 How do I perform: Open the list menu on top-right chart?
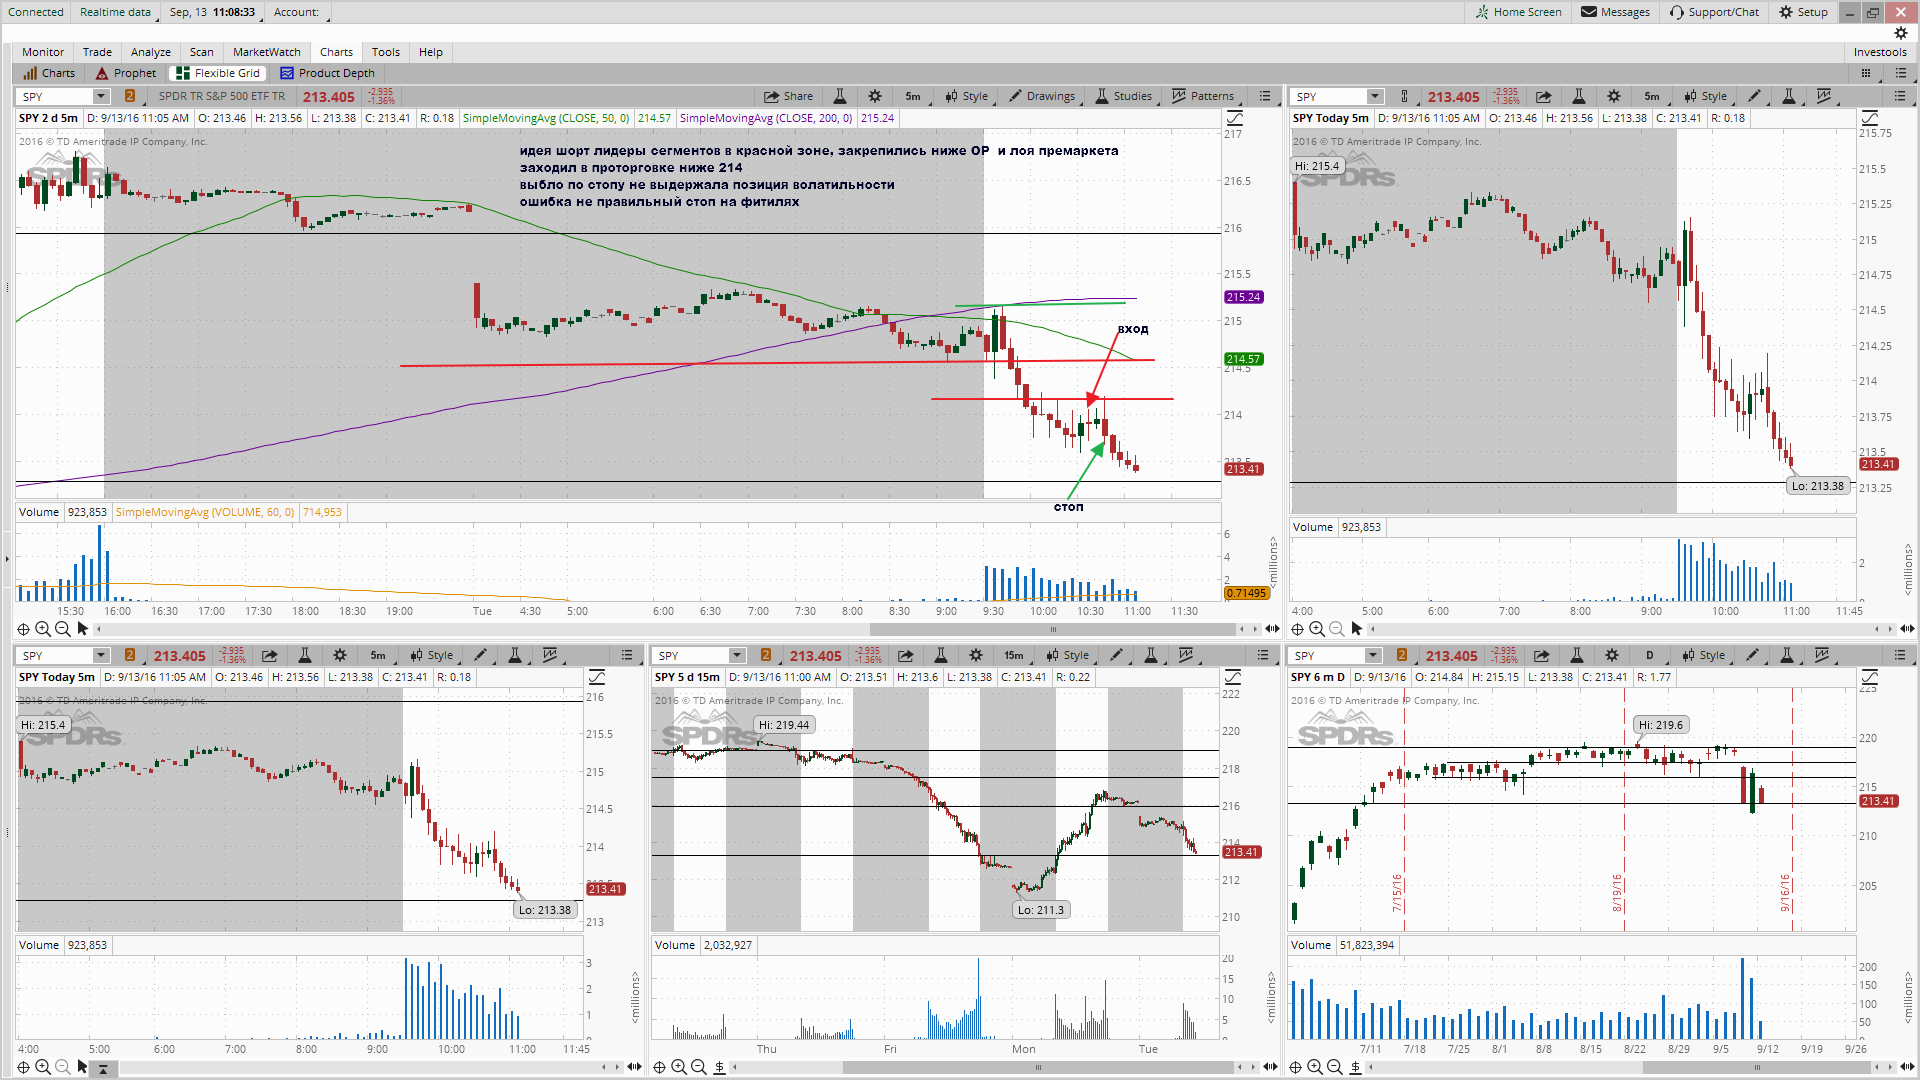pos(1900,96)
